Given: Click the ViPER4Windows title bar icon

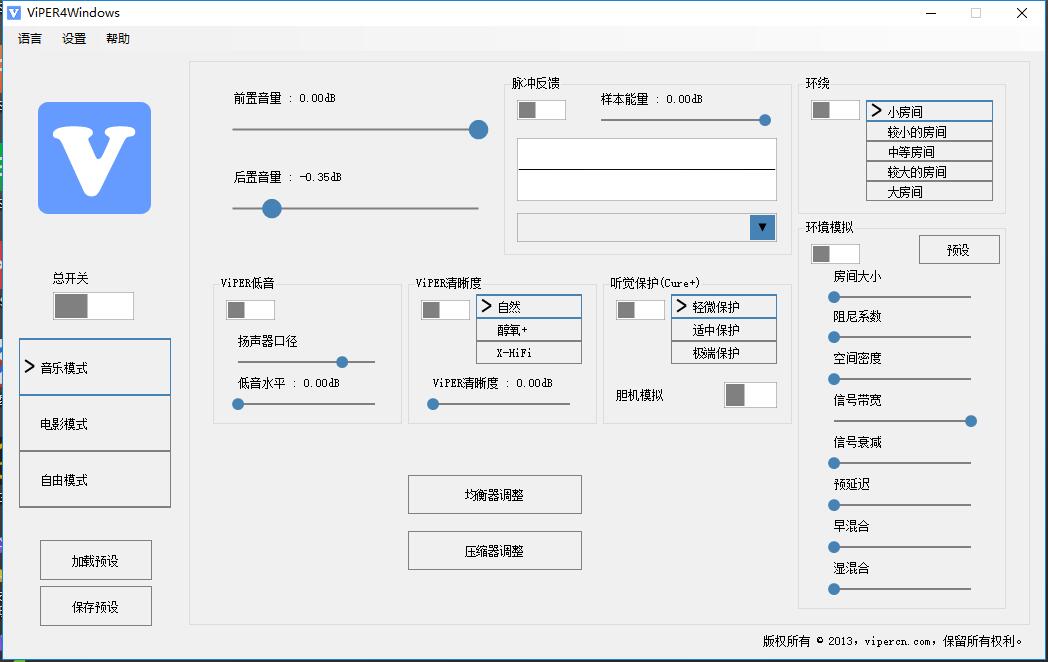Looking at the screenshot, I should [14, 13].
